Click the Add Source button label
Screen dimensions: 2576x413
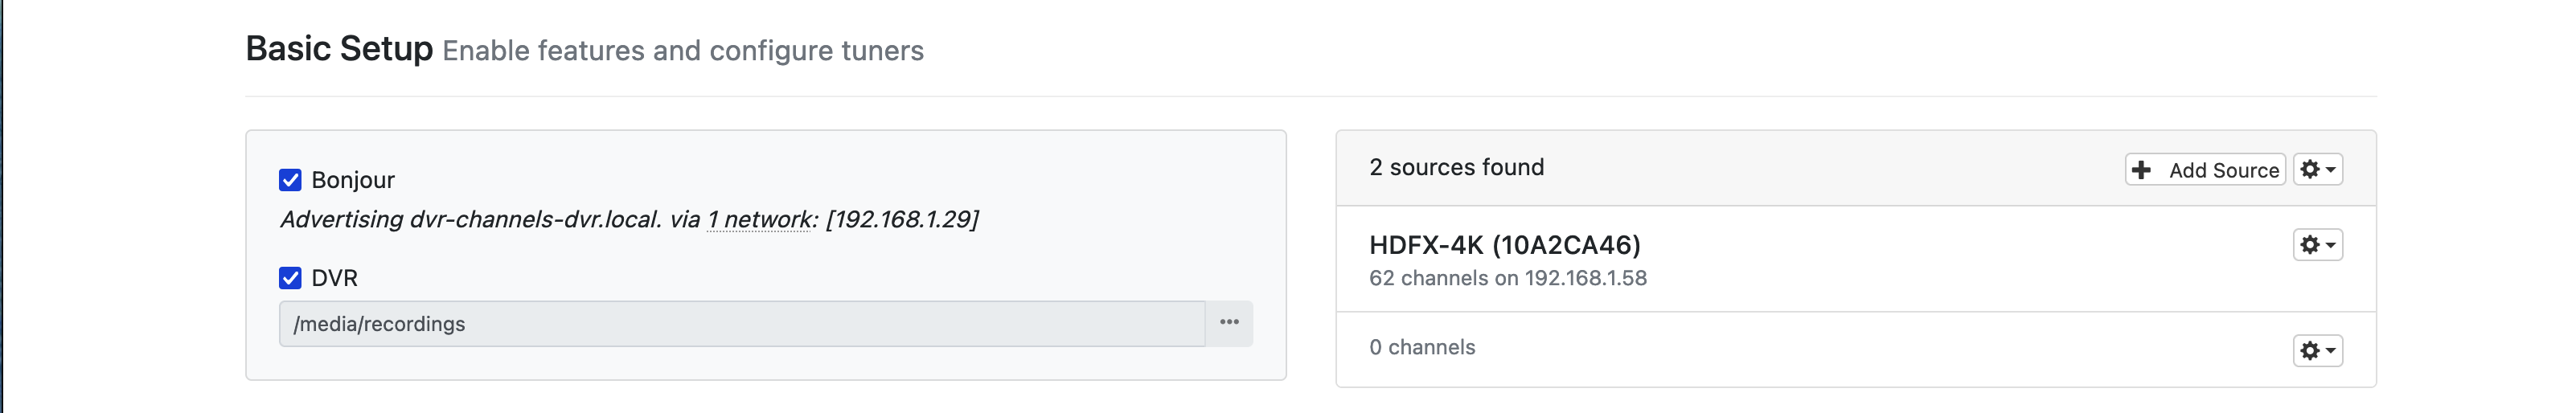[2223, 171]
